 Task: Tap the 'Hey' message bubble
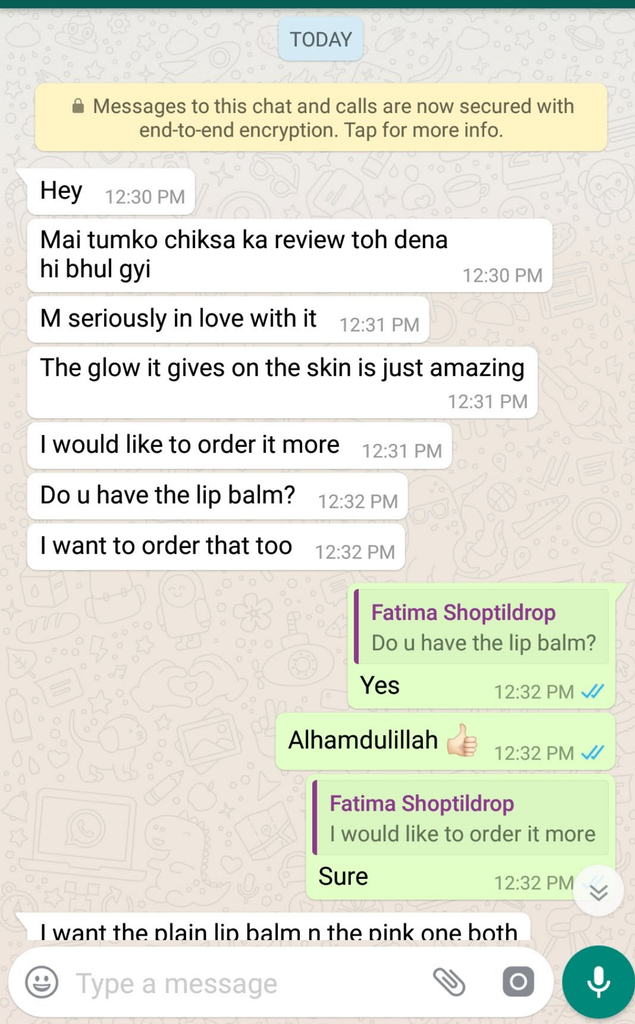pyautogui.click(x=111, y=191)
